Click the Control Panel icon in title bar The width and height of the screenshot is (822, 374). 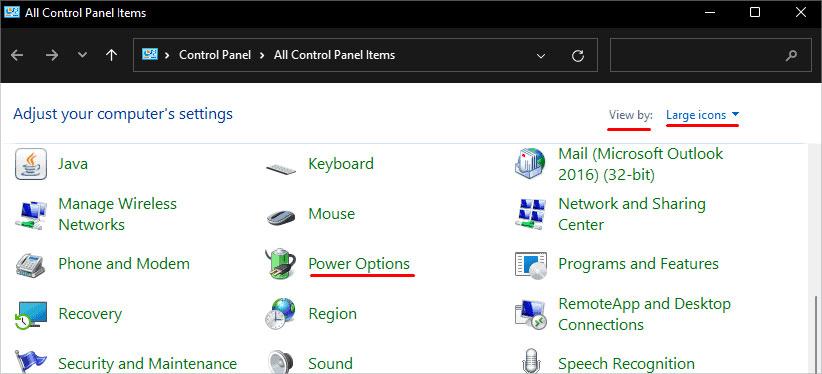[12, 13]
